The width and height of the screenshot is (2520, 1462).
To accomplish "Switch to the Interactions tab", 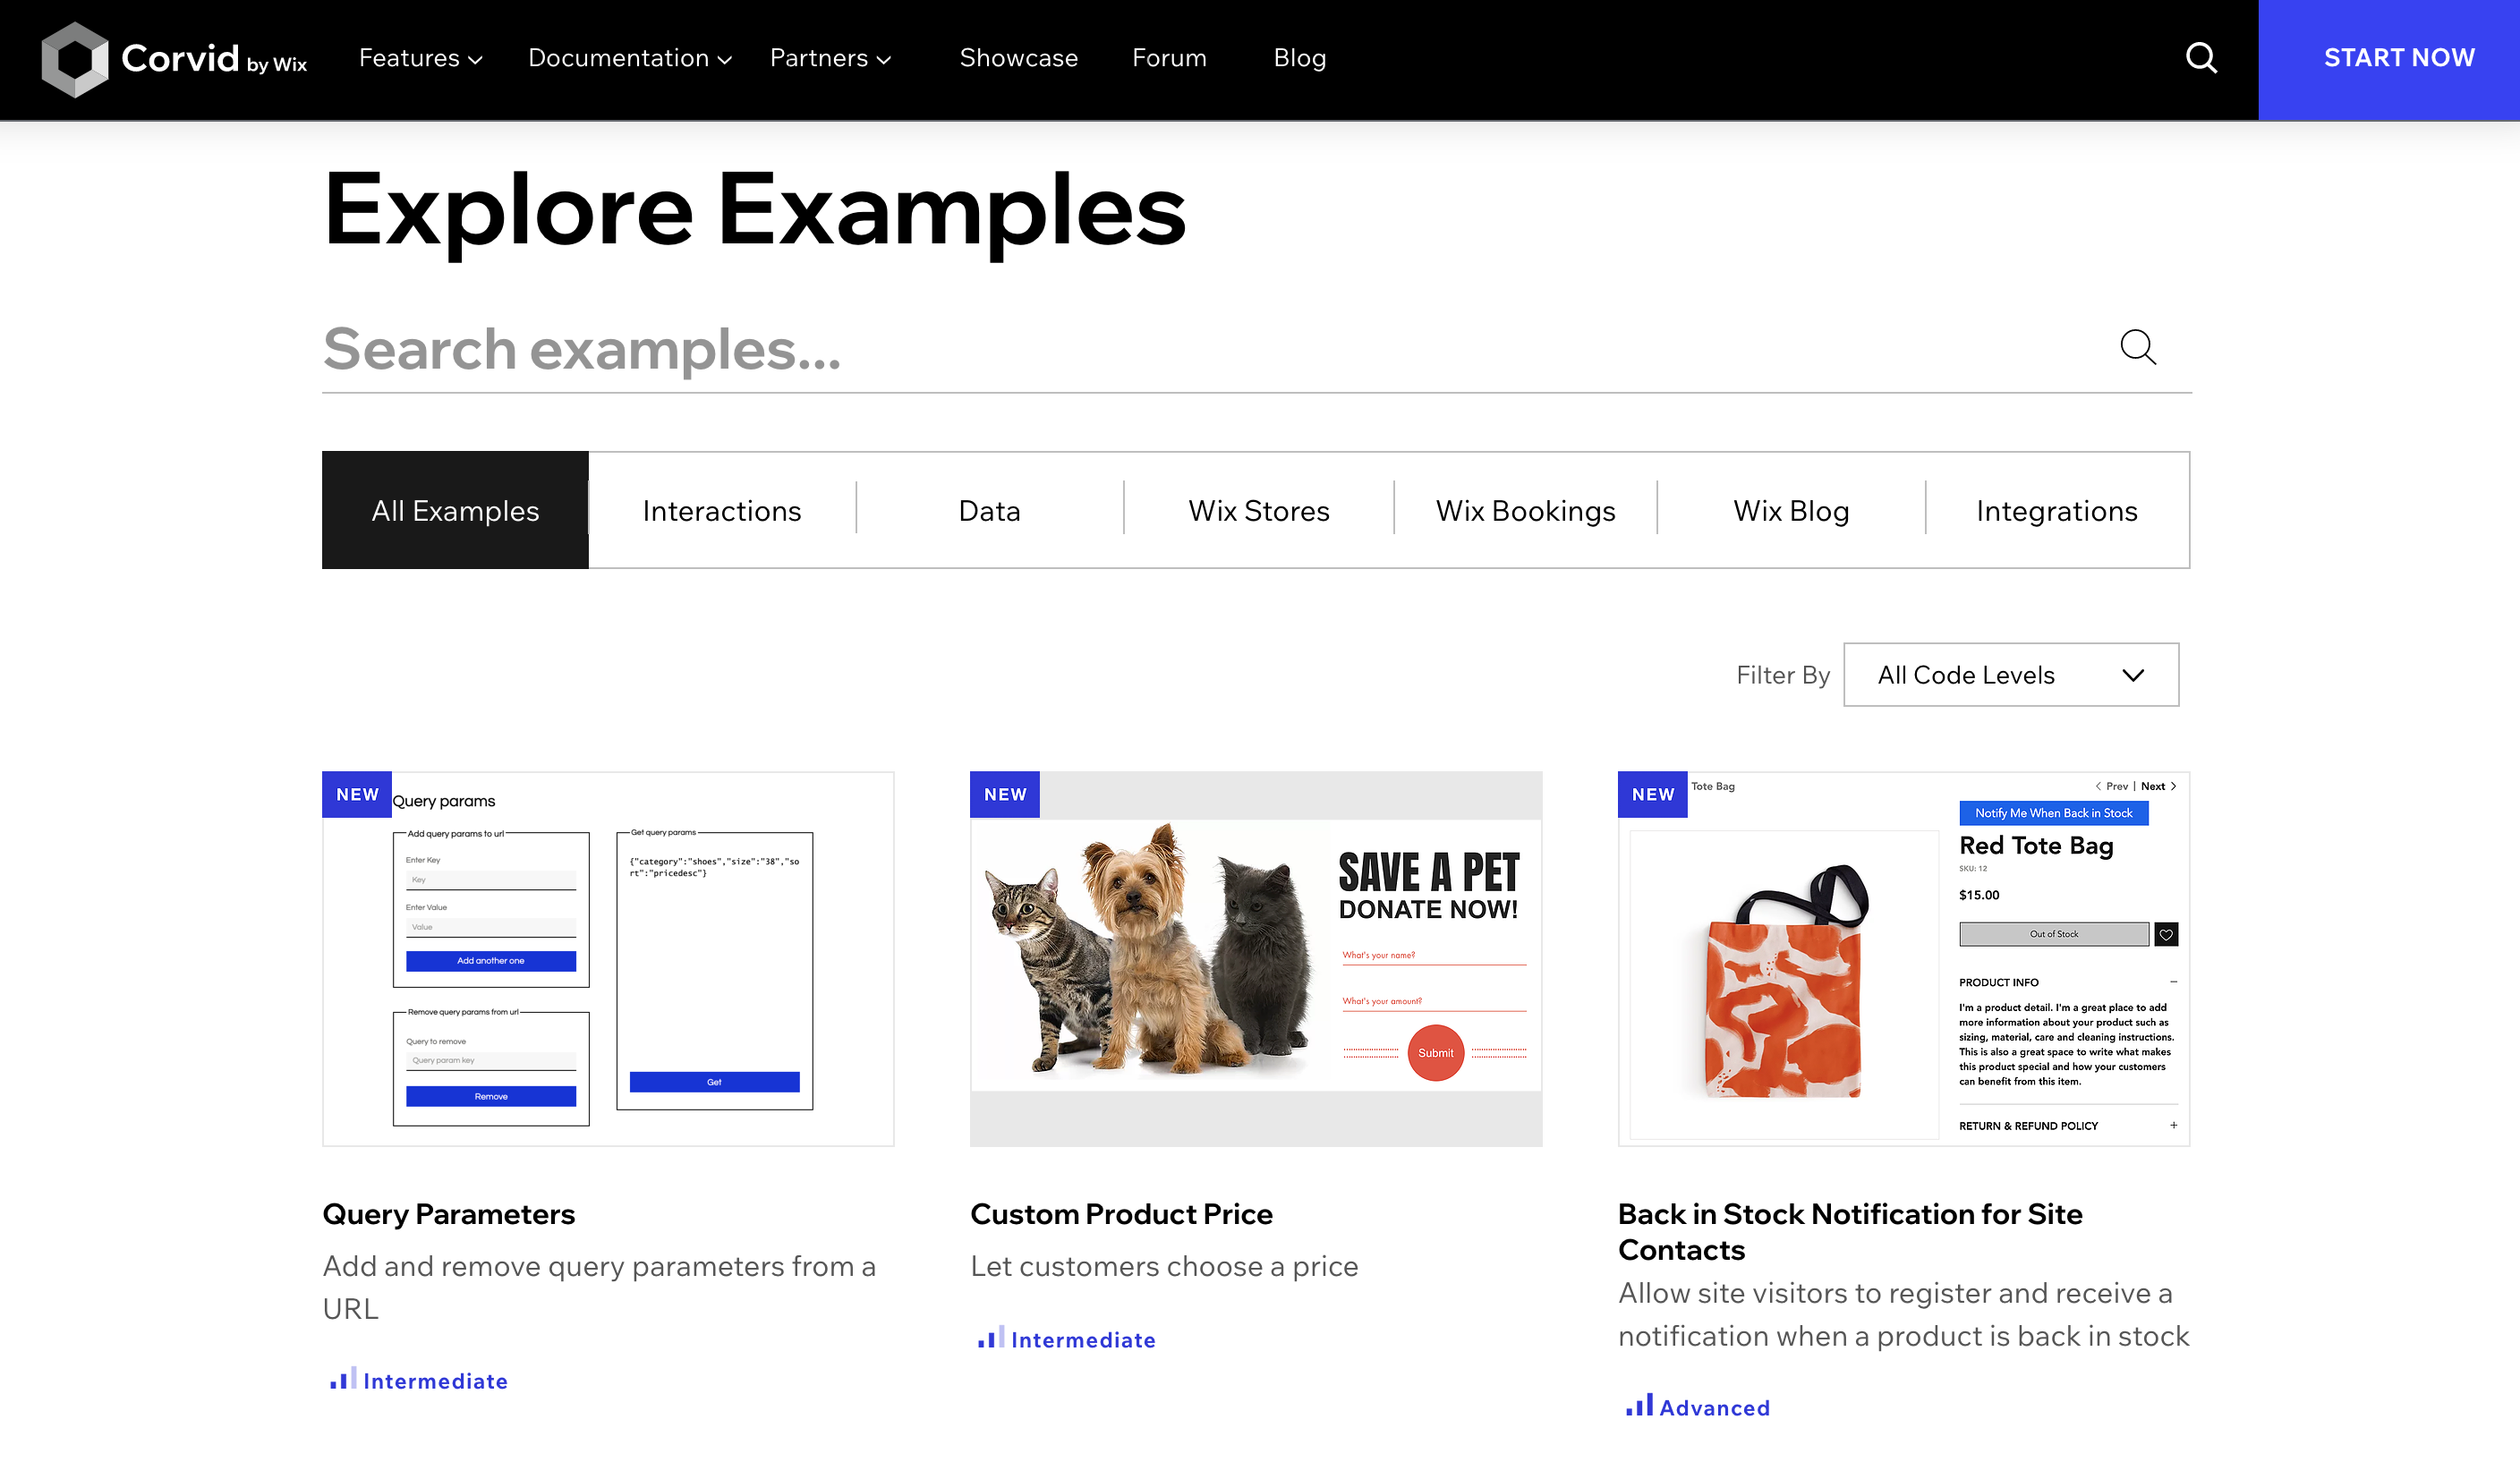I will (722, 510).
